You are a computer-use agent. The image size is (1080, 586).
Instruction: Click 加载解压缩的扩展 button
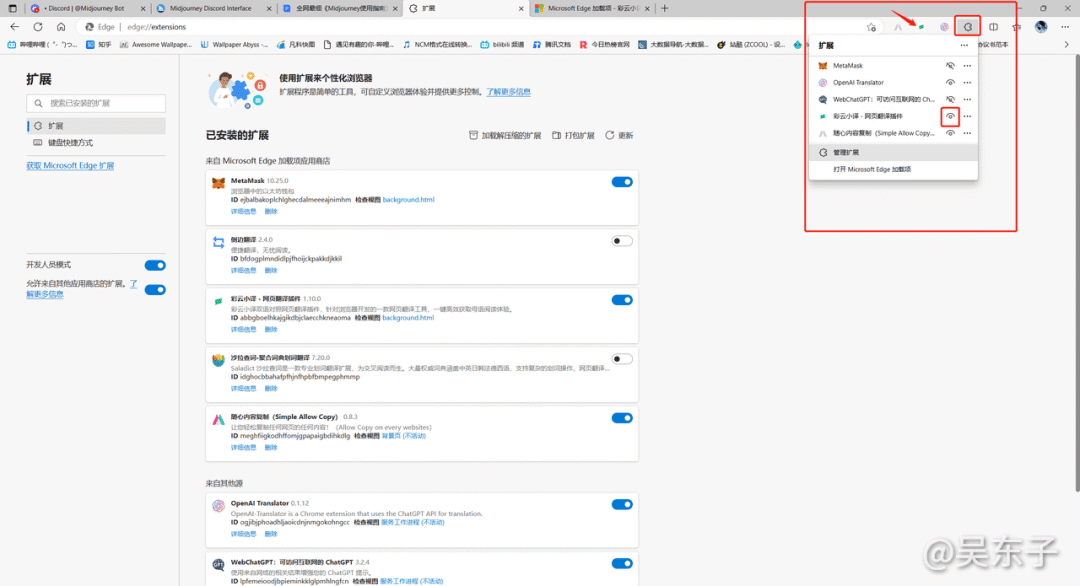(x=505, y=135)
